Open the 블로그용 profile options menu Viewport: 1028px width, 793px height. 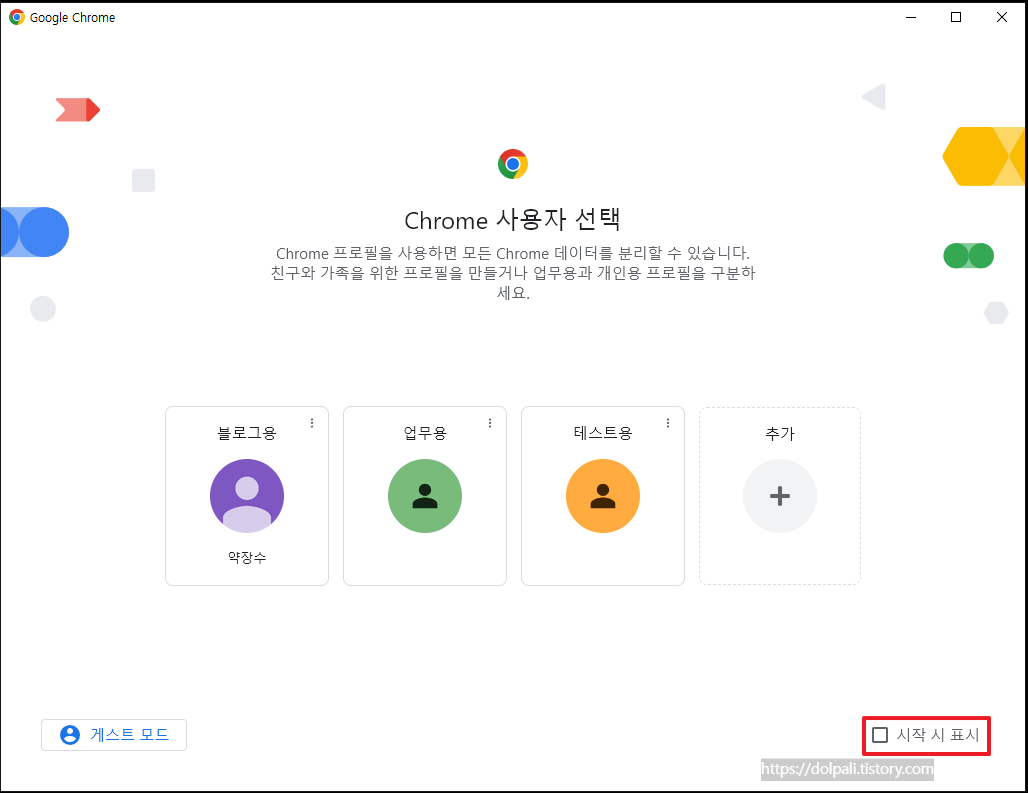pyautogui.click(x=311, y=422)
